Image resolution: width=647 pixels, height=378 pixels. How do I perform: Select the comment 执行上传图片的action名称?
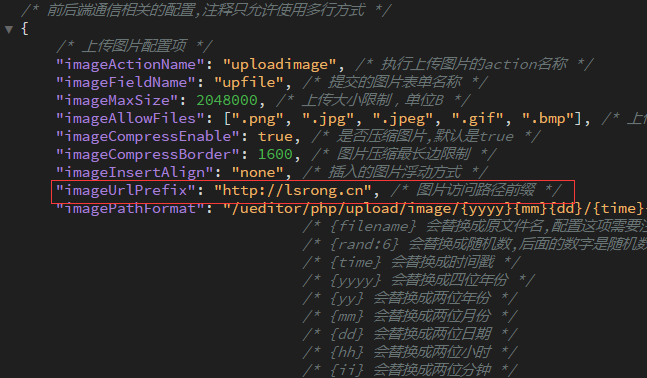(x=475, y=64)
